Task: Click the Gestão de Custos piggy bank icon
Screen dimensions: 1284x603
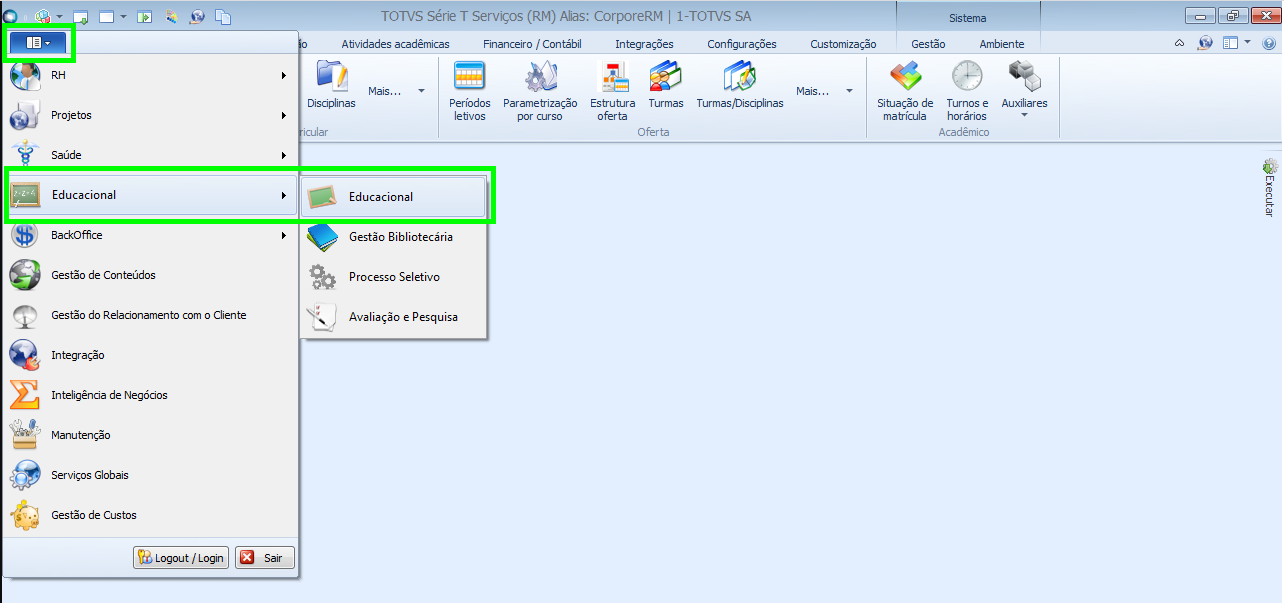Action: pos(25,516)
